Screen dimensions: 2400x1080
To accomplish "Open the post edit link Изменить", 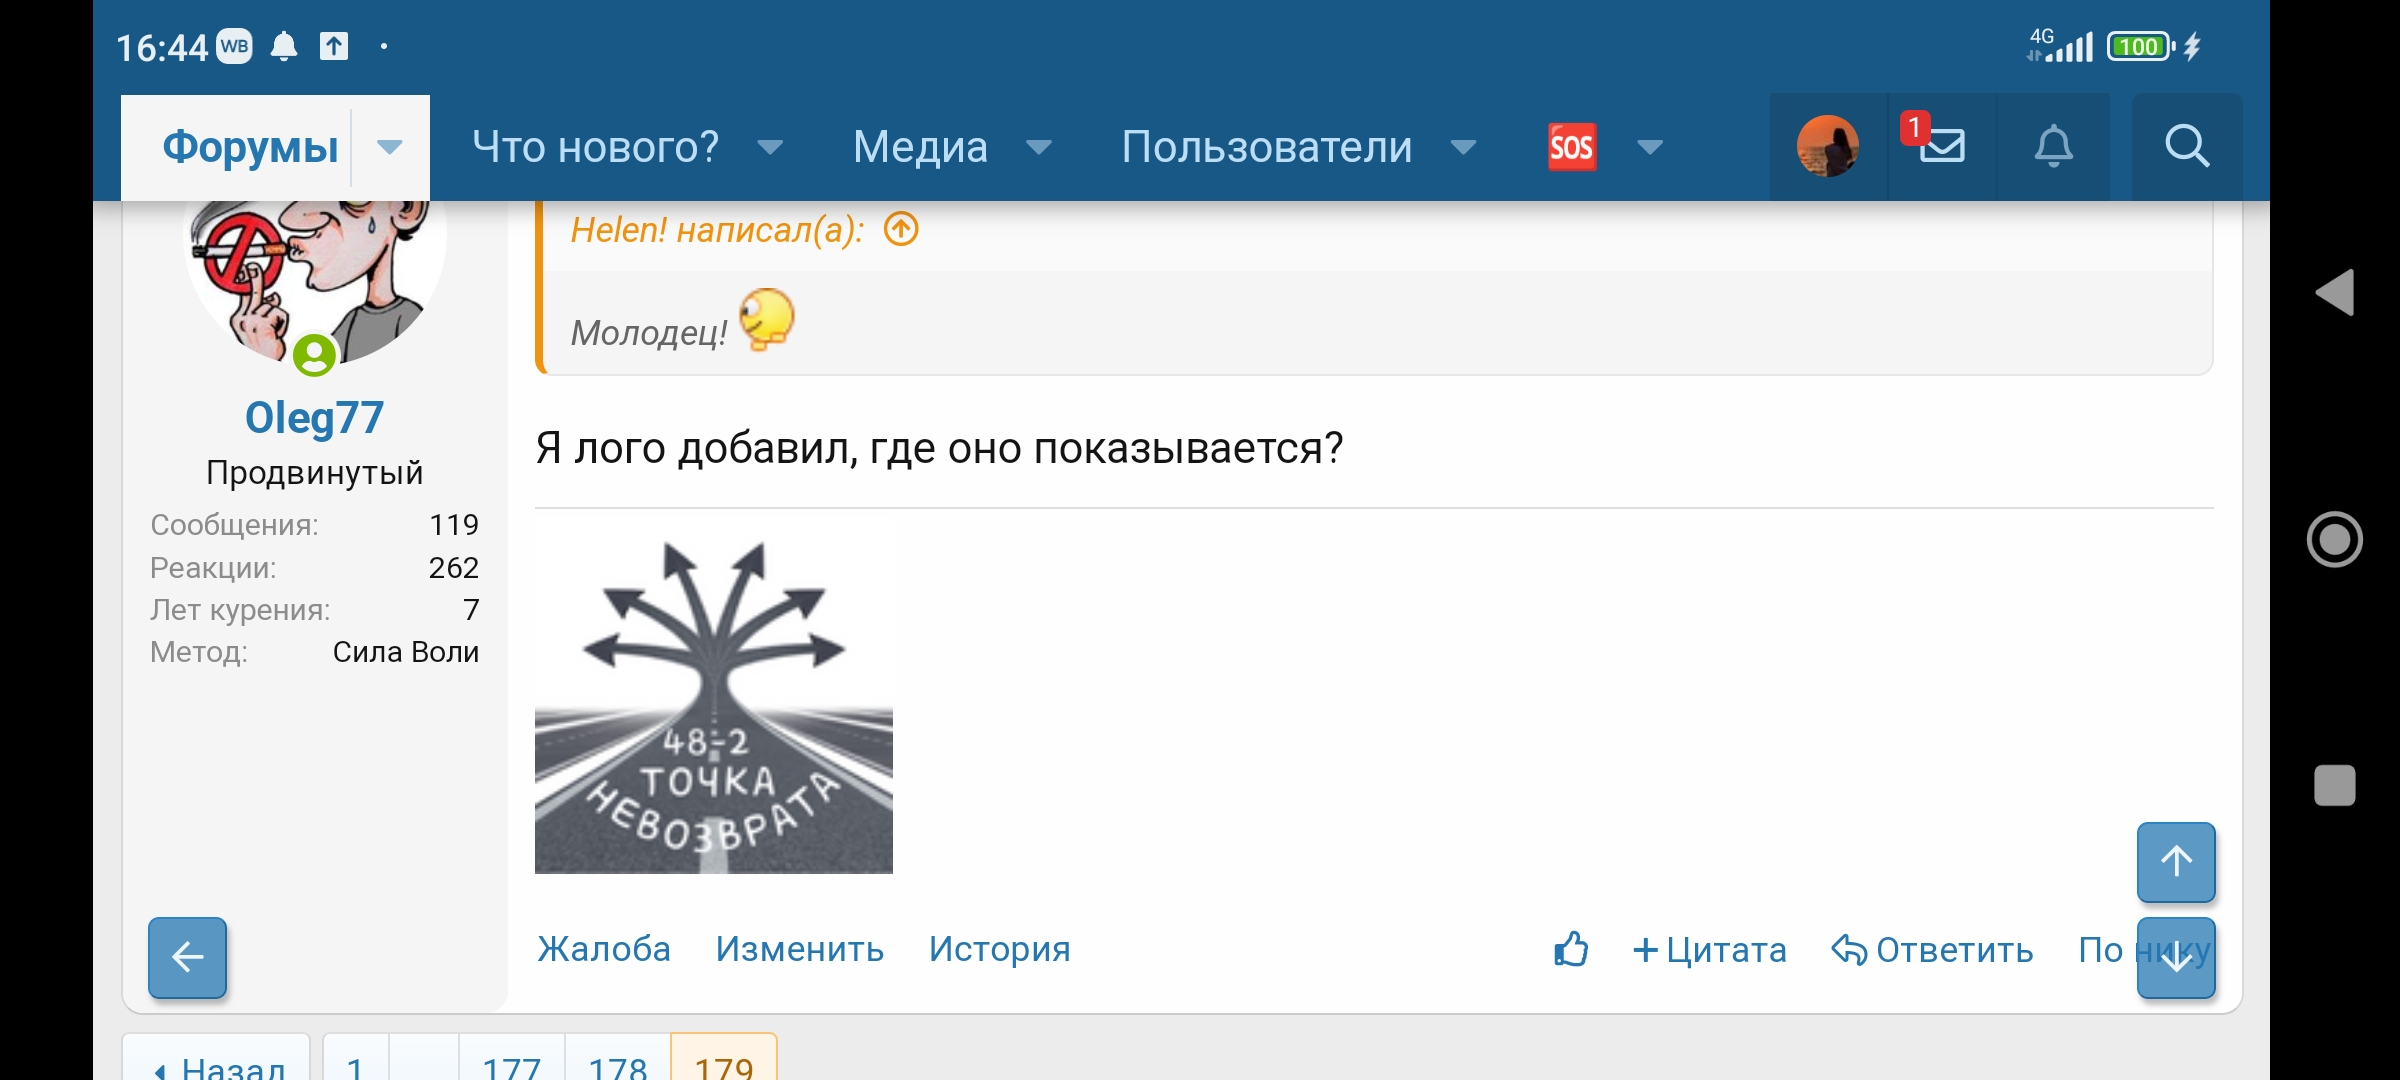I will [x=799, y=949].
